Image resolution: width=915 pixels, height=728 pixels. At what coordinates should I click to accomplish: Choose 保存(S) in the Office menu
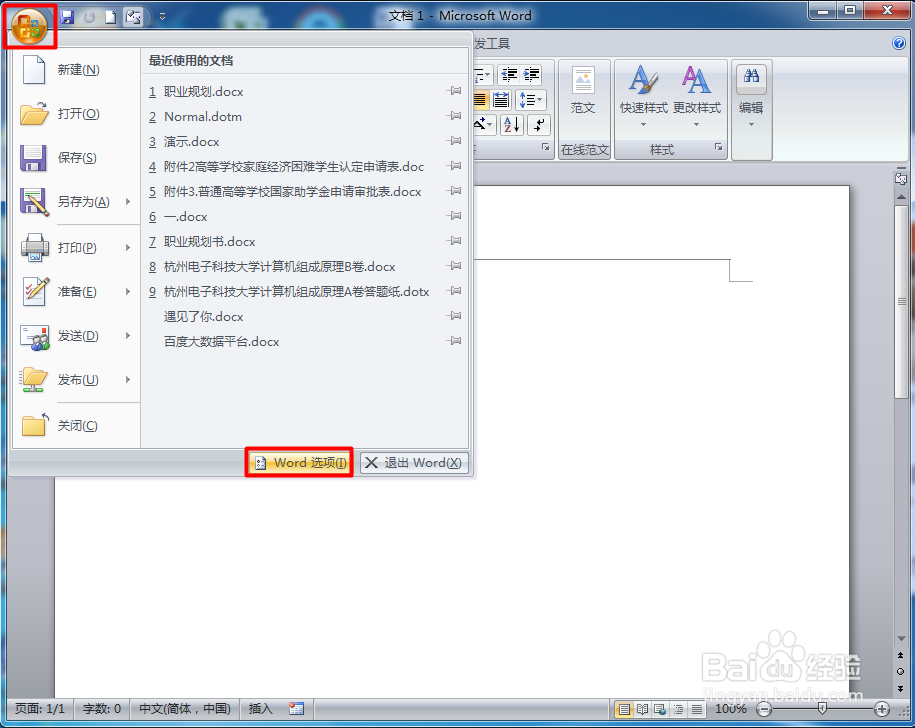[76, 158]
